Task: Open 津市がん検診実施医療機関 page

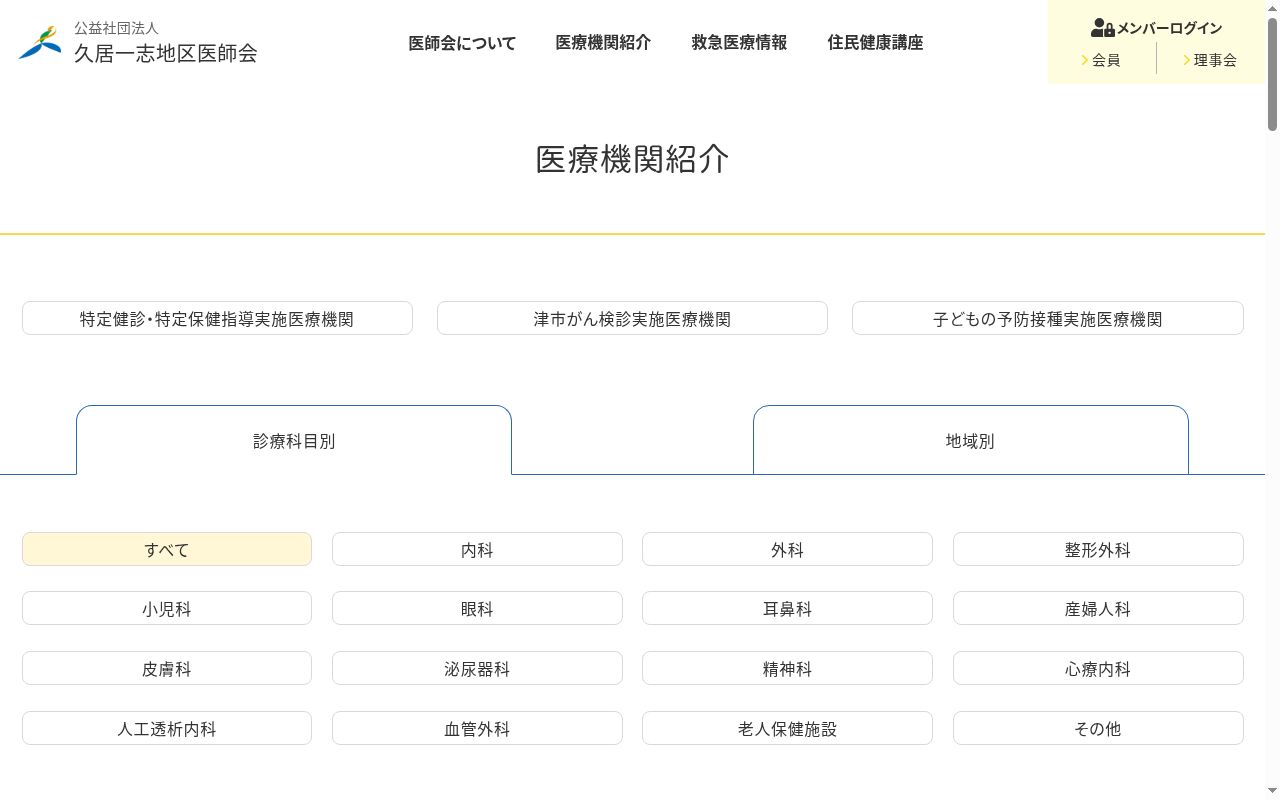Action: (x=632, y=318)
